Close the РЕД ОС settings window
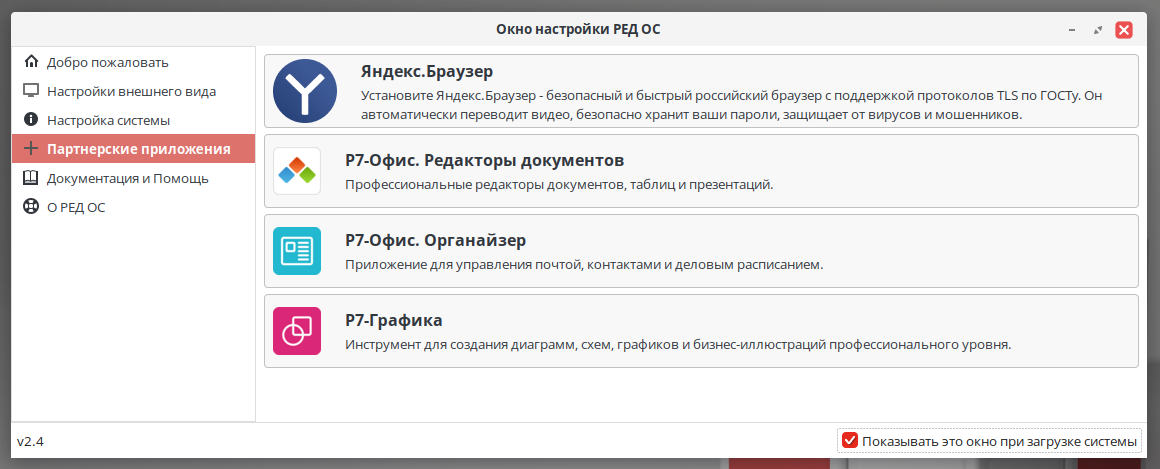This screenshot has width=1160, height=469. pyautogui.click(x=1124, y=30)
